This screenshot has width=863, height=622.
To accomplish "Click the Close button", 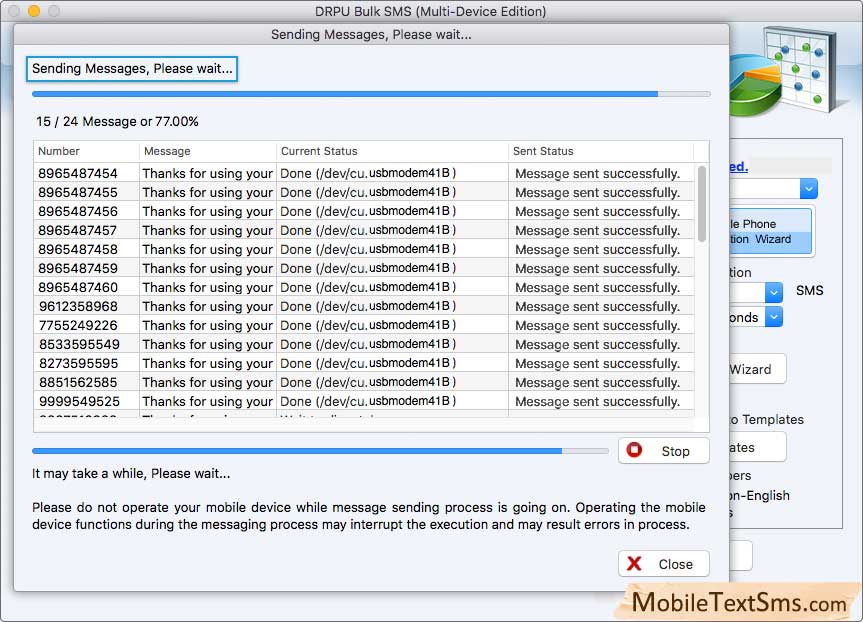I will pos(663,564).
